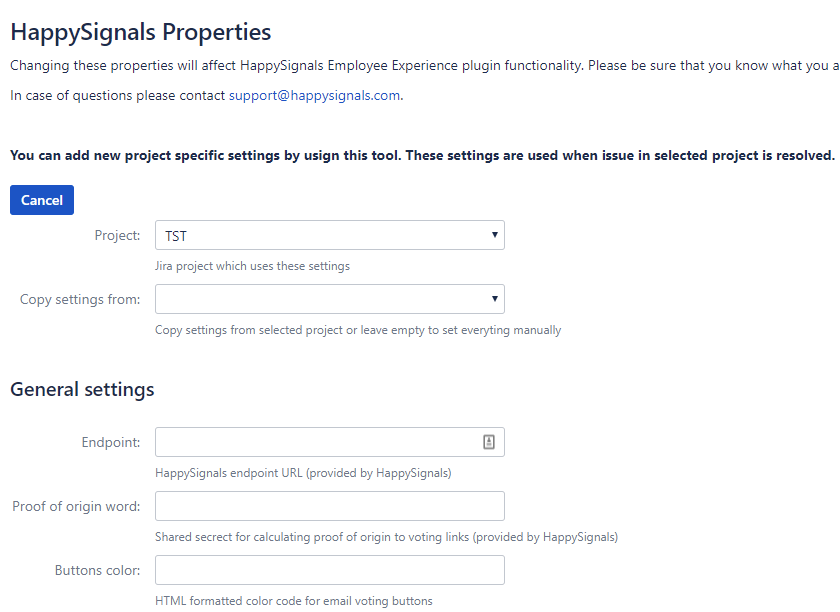Image resolution: width=840 pixels, height=612 pixels.
Task: Click the Jira project which uses these settings hint
Action: pyautogui.click(x=252, y=266)
